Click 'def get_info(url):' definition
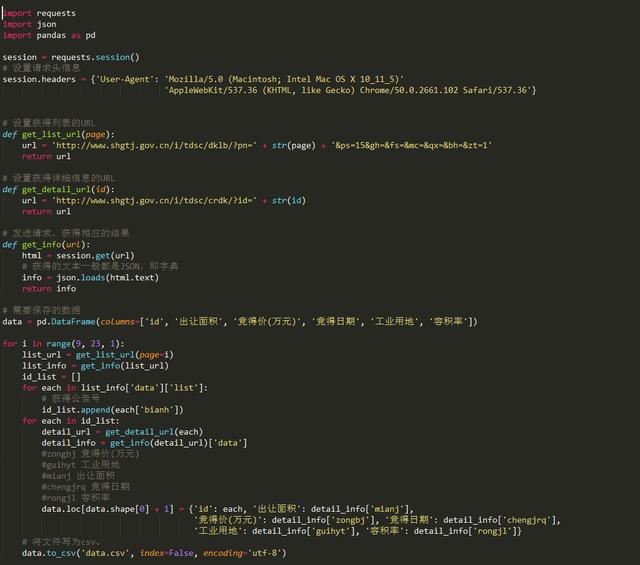 [46, 245]
